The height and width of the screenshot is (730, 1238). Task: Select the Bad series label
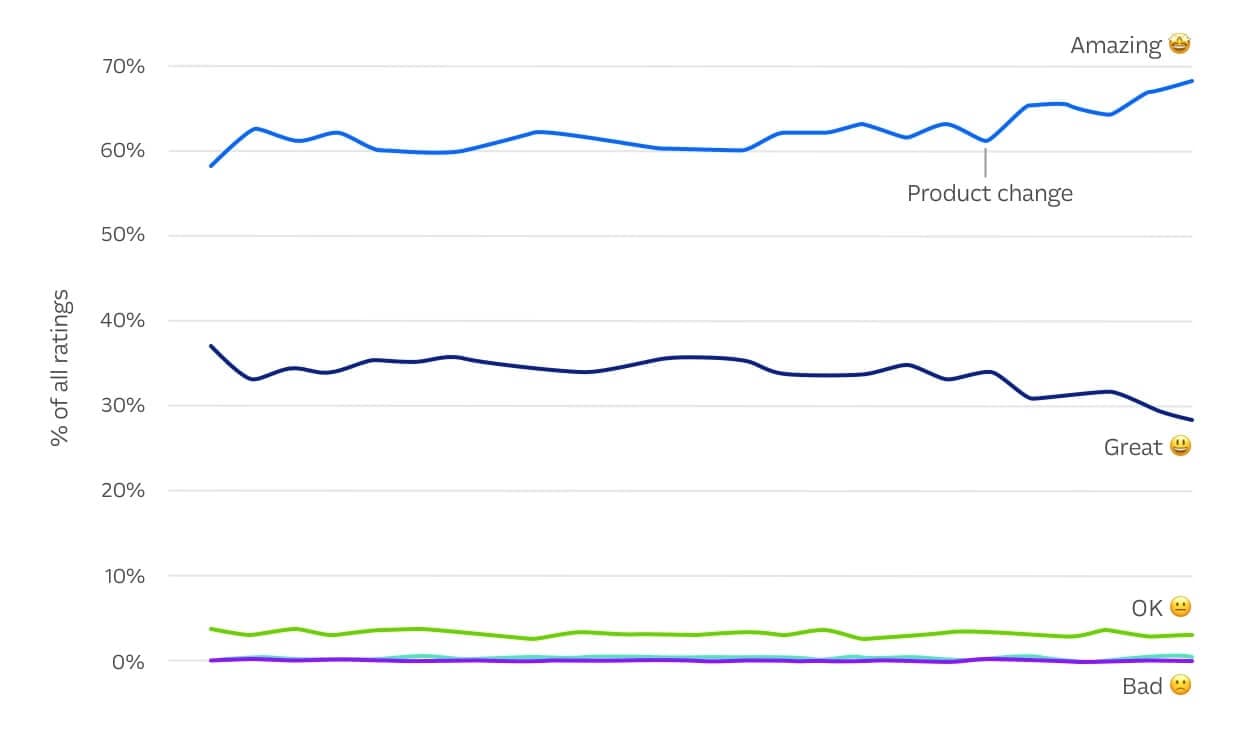(x=1143, y=686)
